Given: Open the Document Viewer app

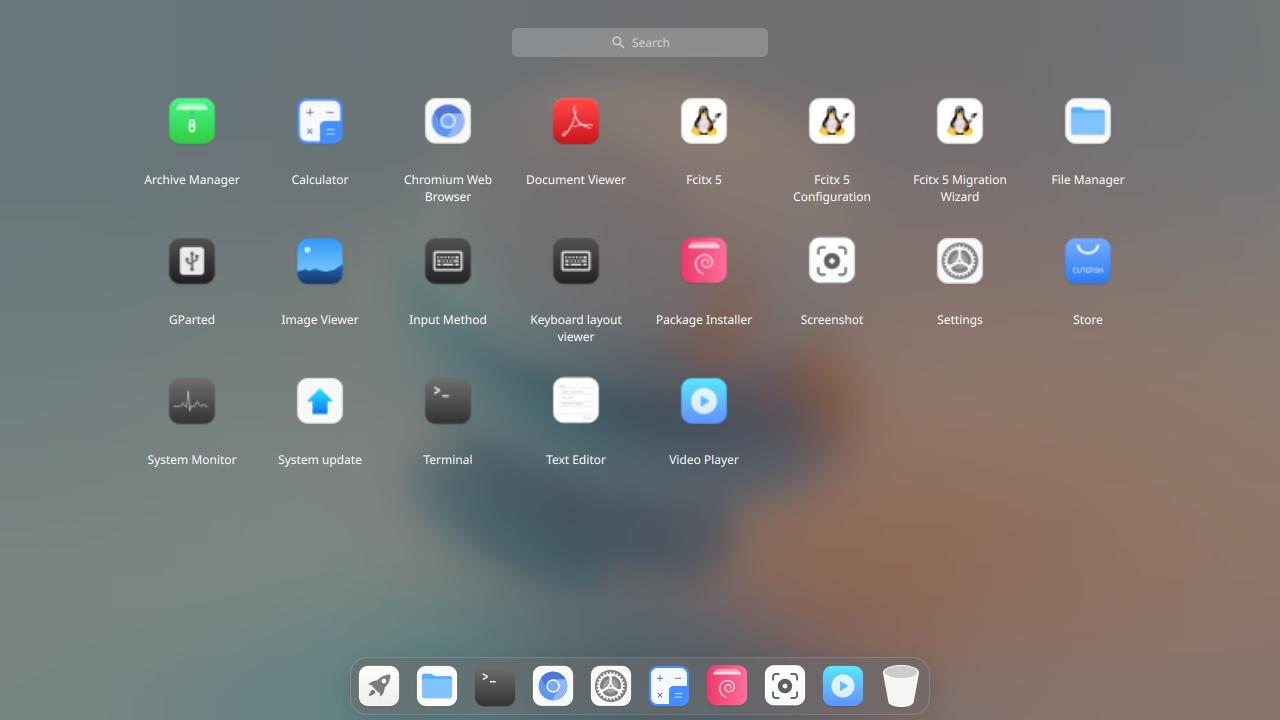Looking at the screenshot, I should click(x=576, y=121).
